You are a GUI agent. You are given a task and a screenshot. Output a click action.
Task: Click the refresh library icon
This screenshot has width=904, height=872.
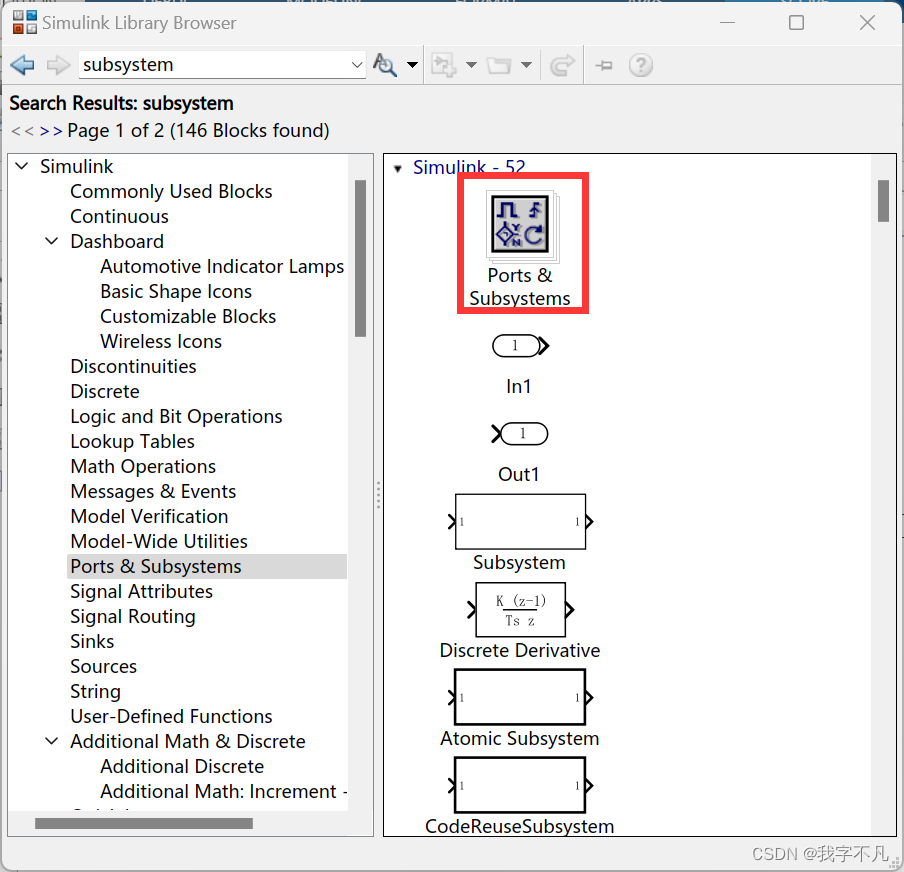coord(562,65)
